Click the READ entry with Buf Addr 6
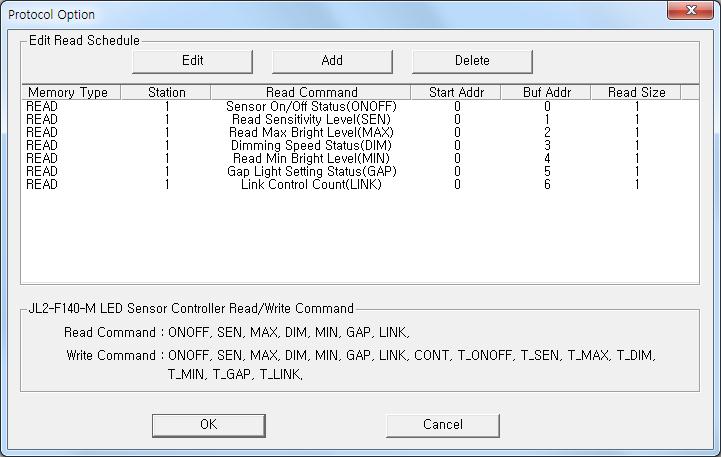This screenshot has width=721, height=457. tap(42, 184)
